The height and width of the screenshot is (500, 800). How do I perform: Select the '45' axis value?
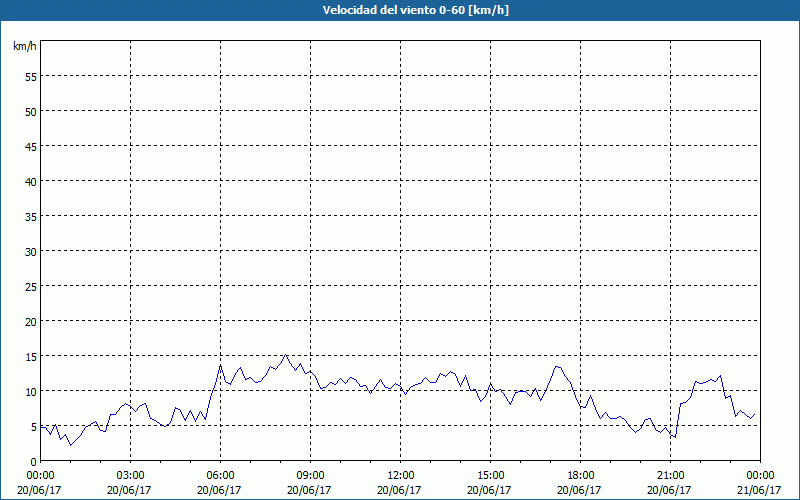coord(31,147)
